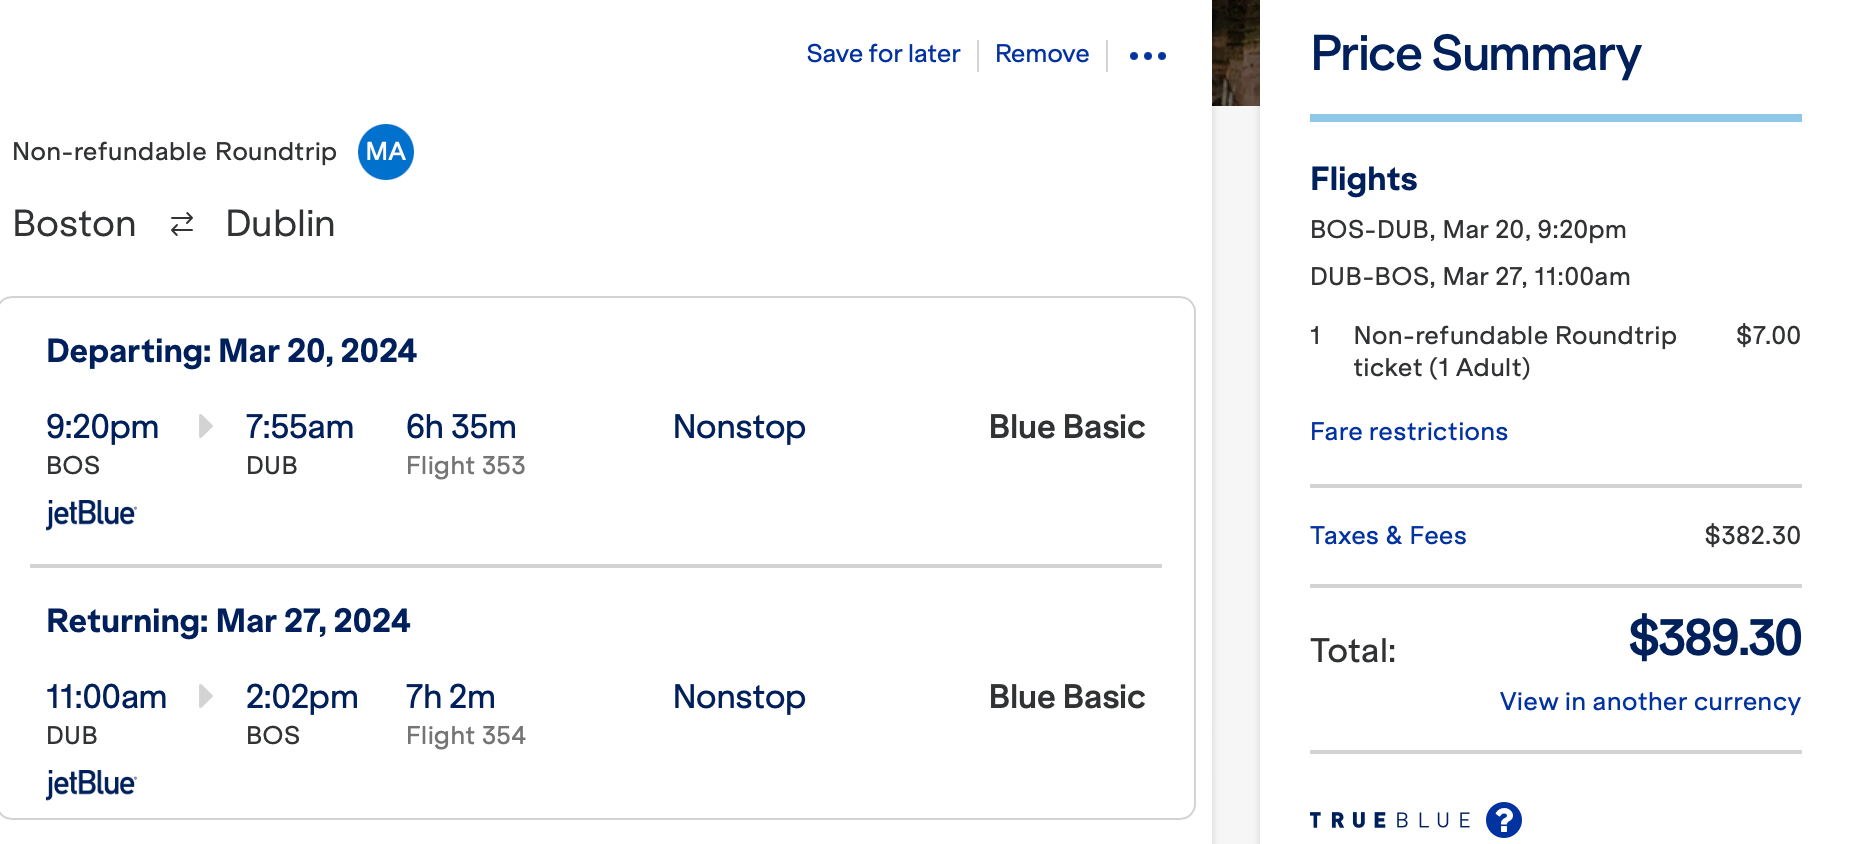
Task: Click the returning Blue Basic fare label
Action: 1067,697
